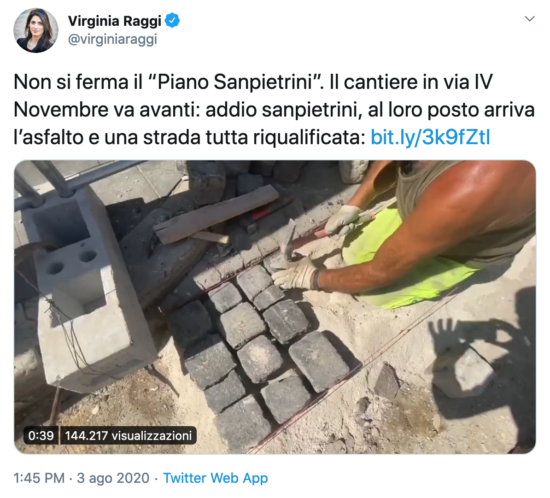Open the tweet options chevron menu
Viewport: 550px width, 498px height.
pyautogui.click(x=529, y=19)
